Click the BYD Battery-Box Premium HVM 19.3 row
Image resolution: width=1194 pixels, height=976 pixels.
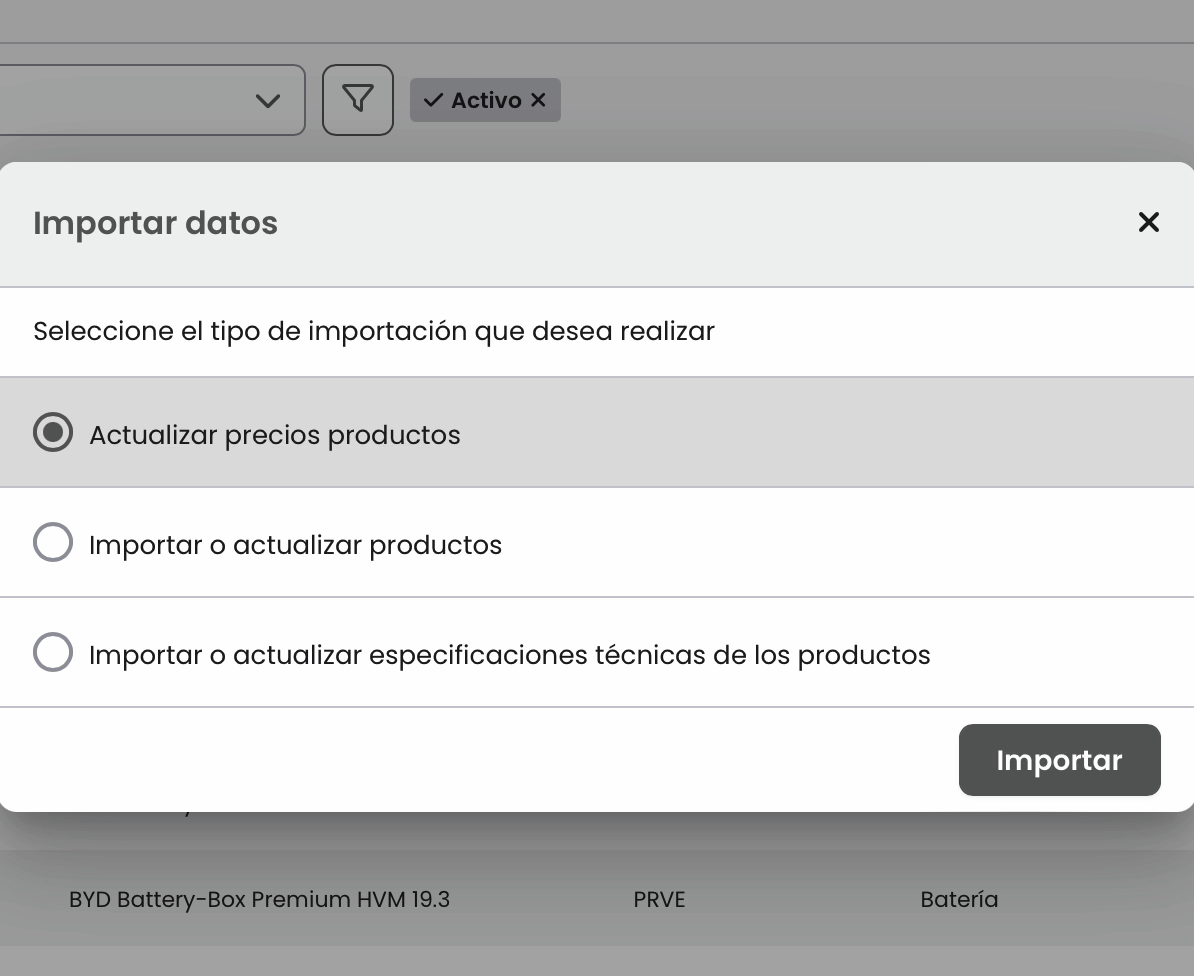[597, 898]
